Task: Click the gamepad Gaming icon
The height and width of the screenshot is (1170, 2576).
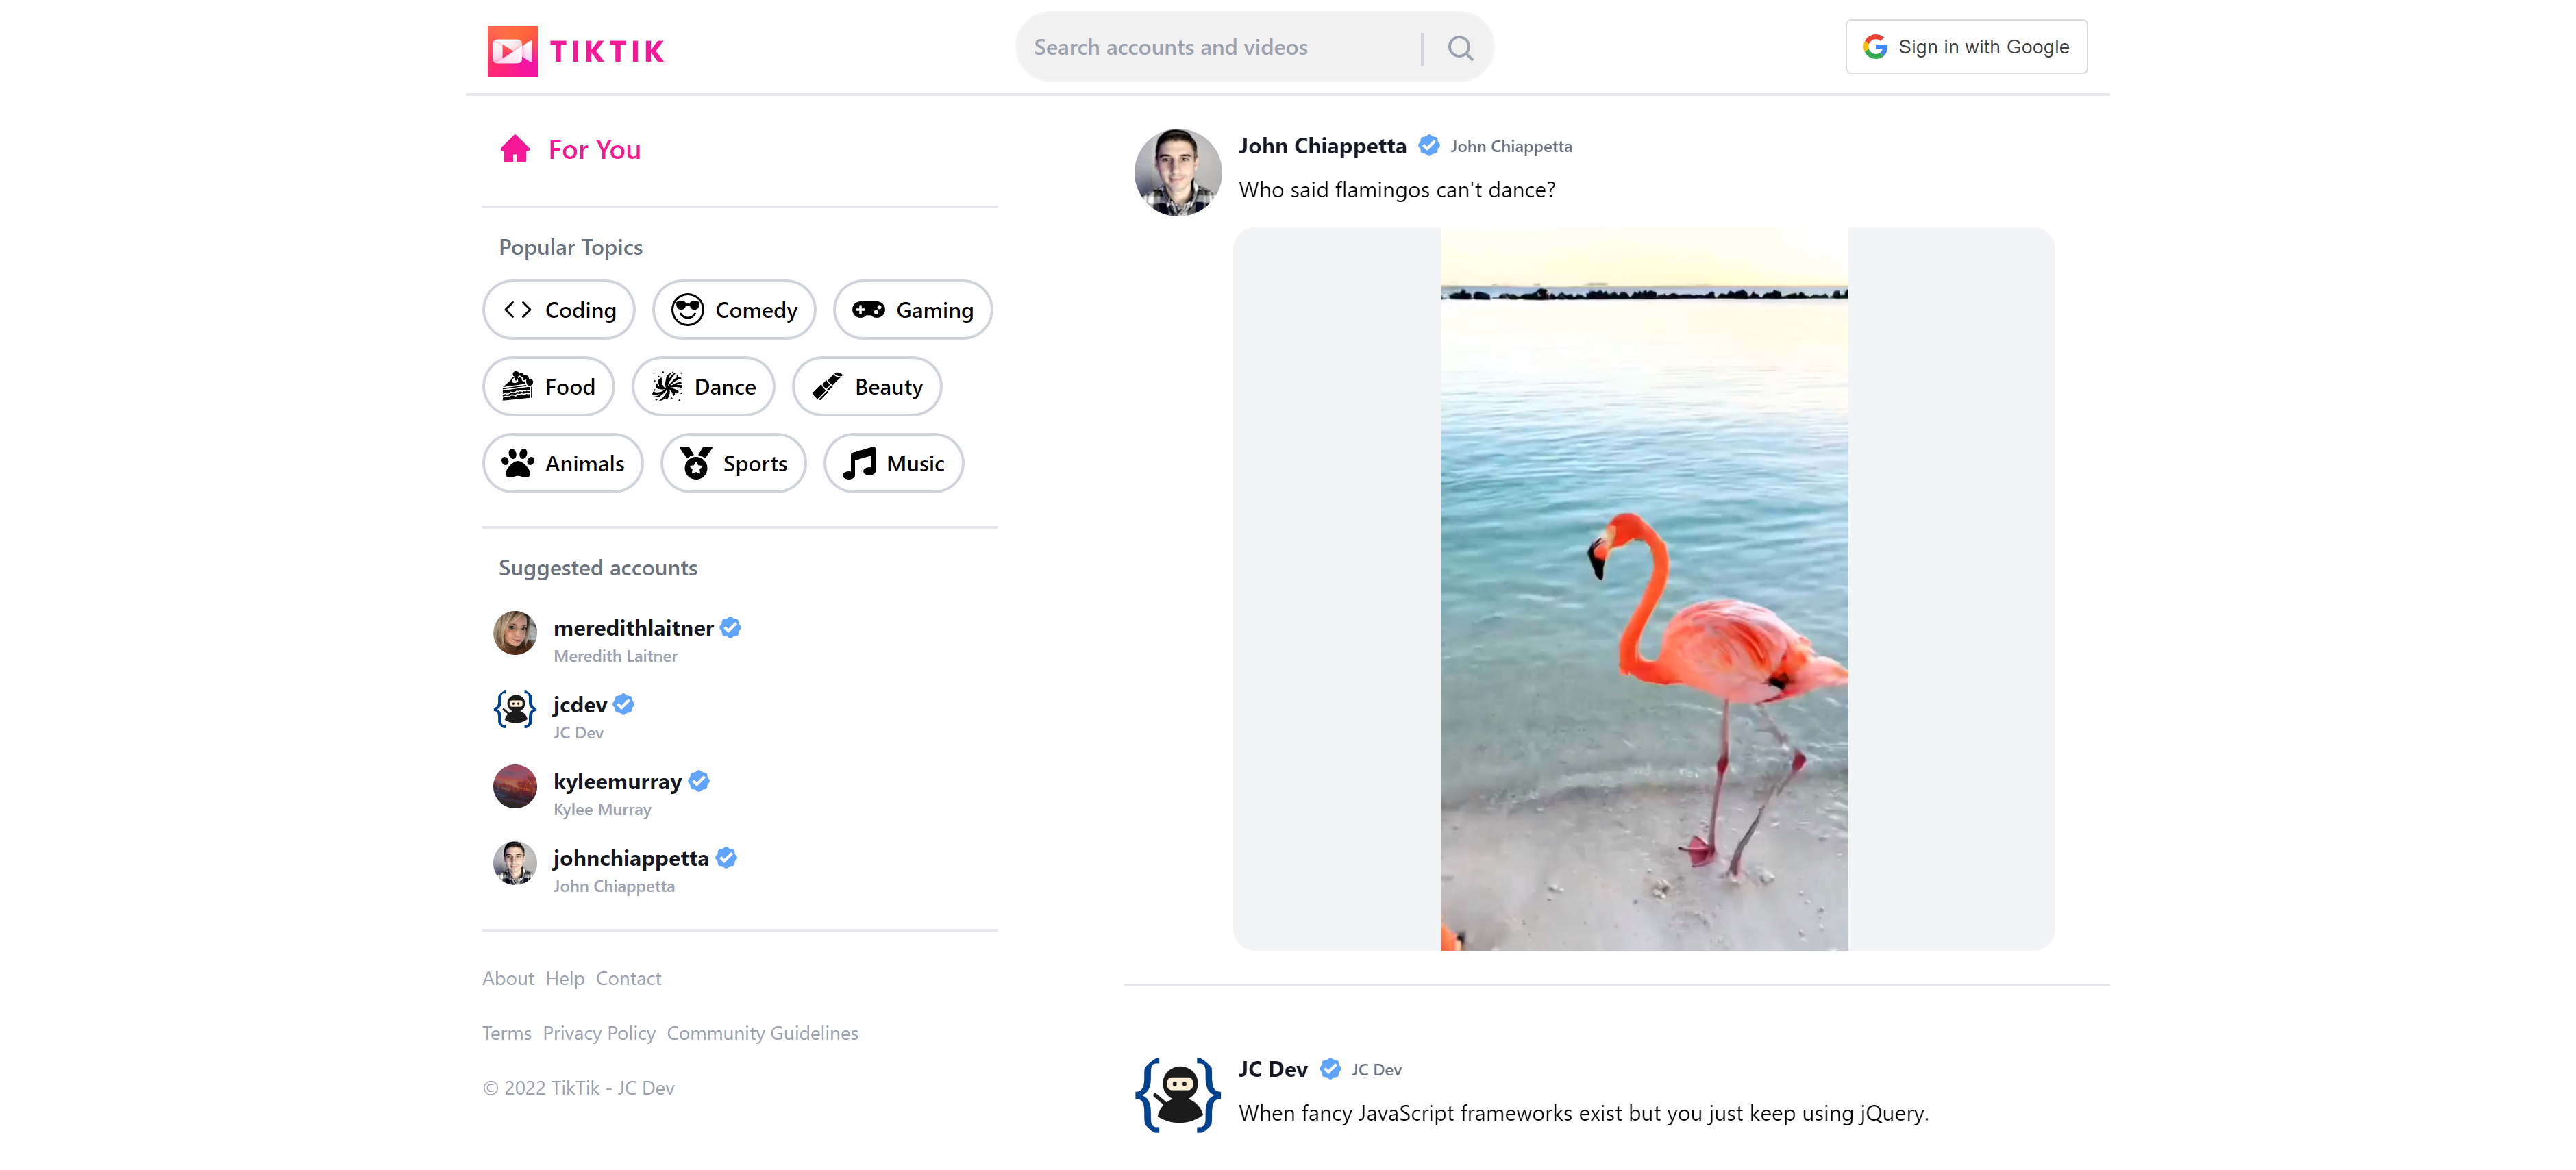Action: (x=868, y=310)
